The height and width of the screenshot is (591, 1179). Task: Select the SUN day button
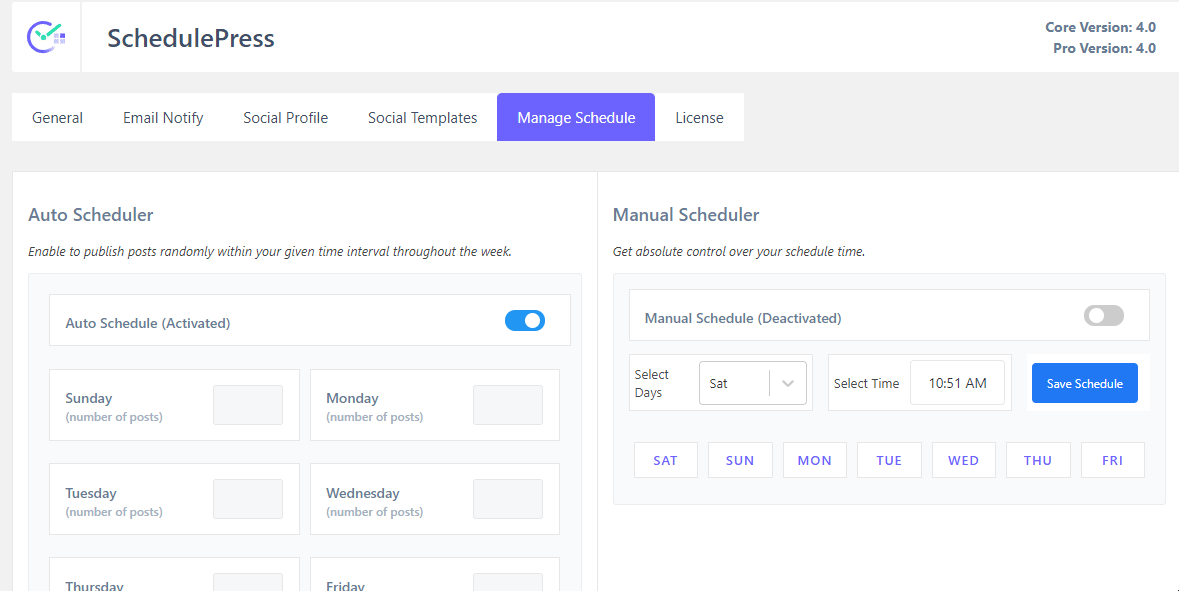coord(740,460)
